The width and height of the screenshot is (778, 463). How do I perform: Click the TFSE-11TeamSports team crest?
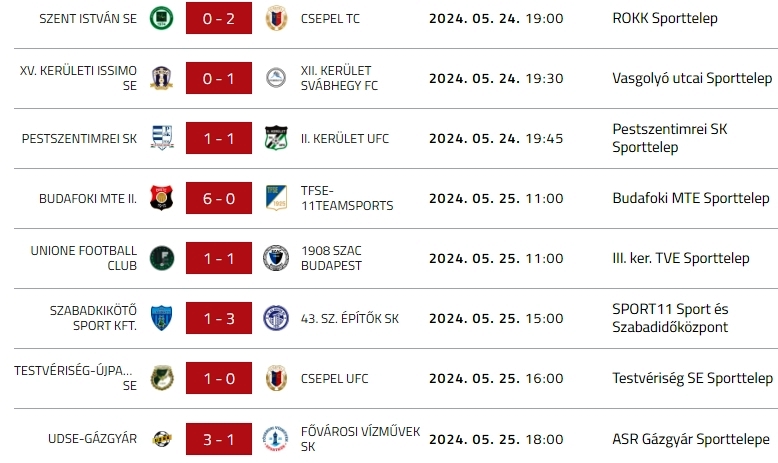pyautogui.click(x=275, y=198)
